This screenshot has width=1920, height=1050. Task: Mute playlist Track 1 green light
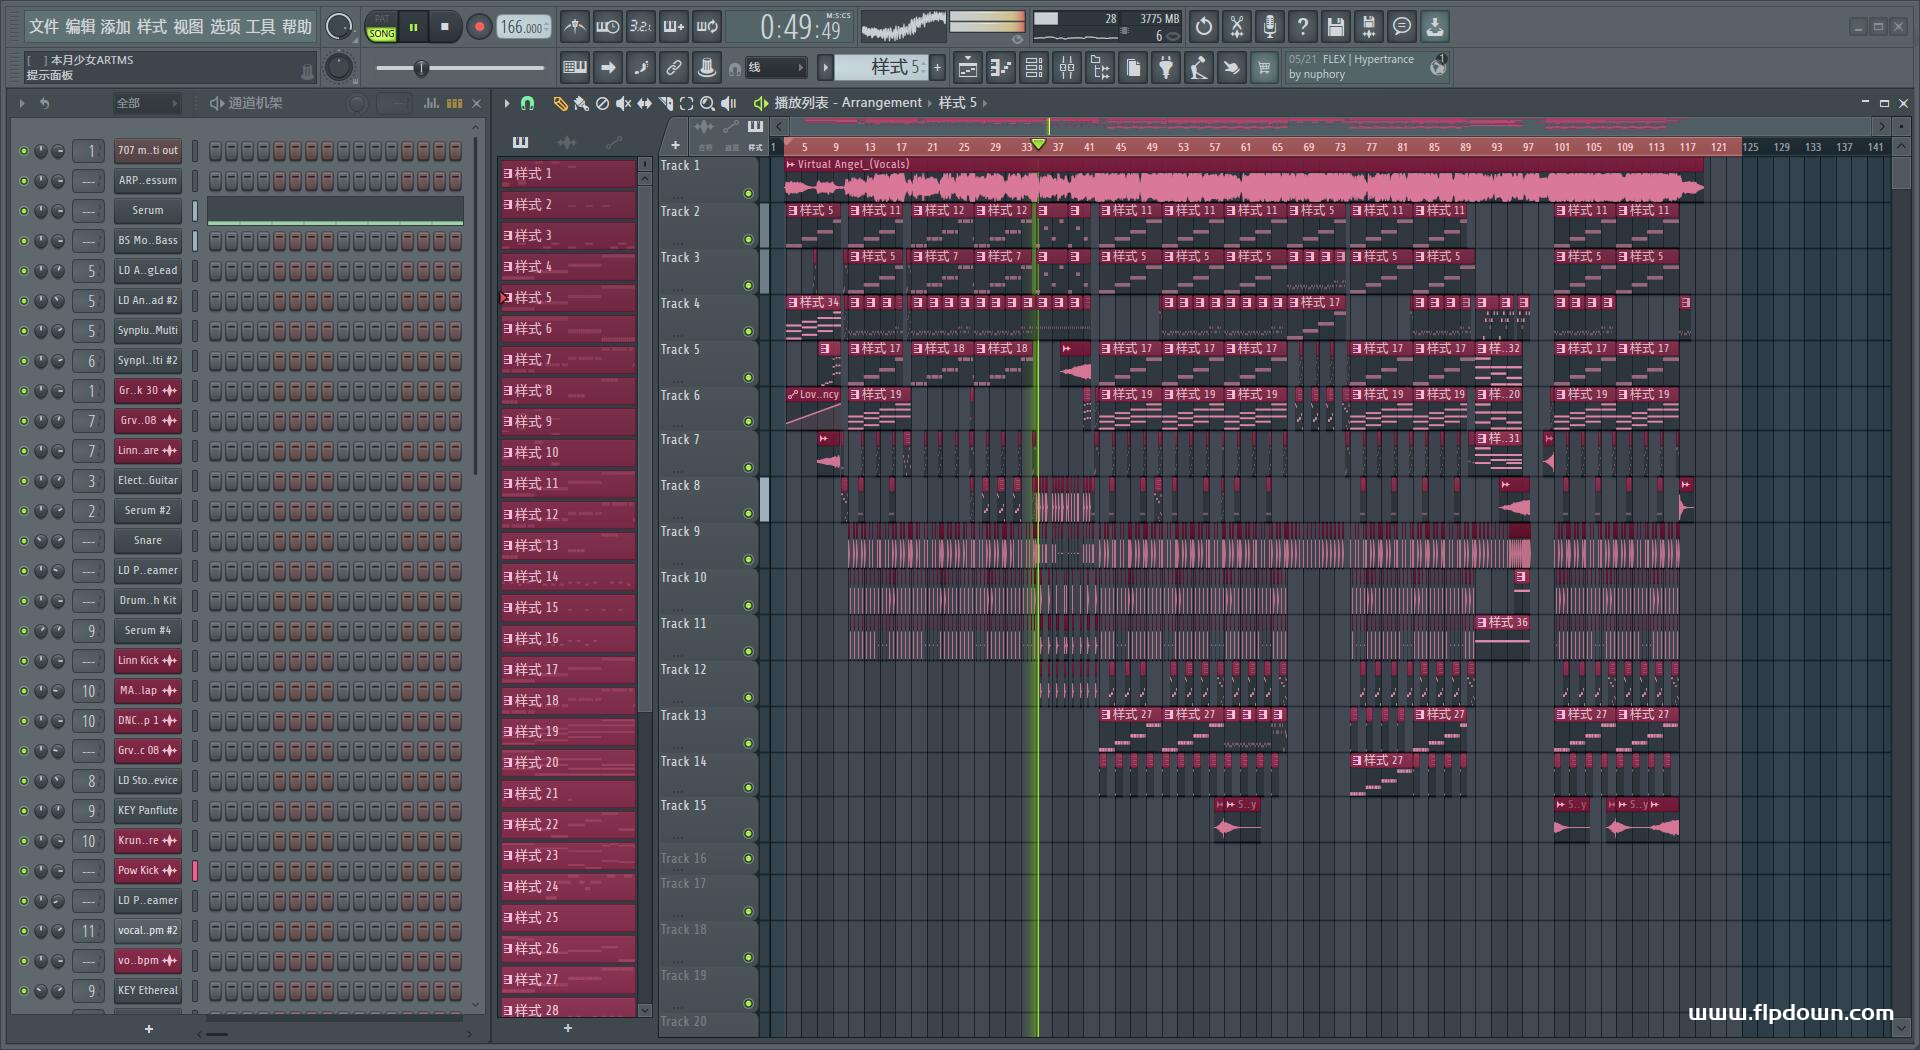pyautogui.click(x=748, y=194)
